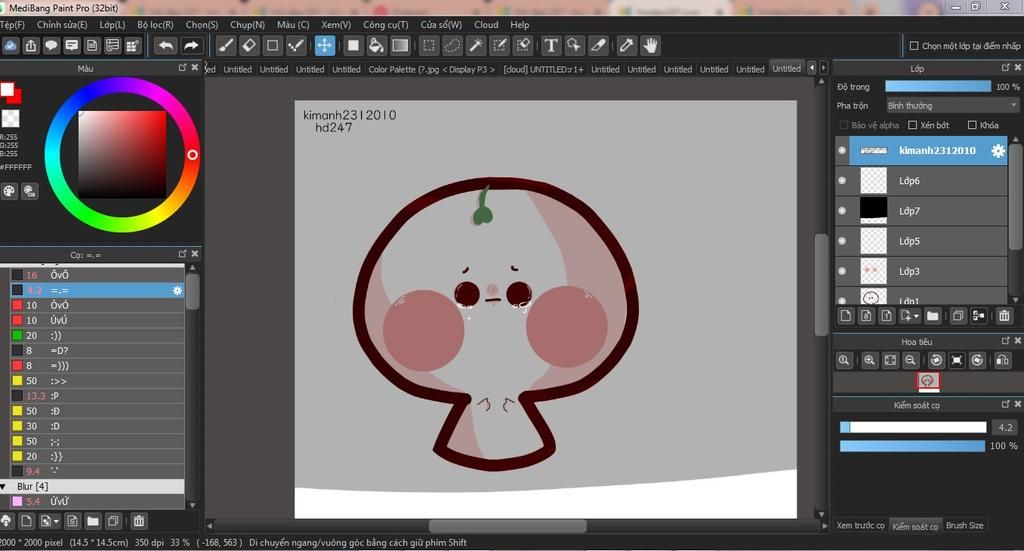Screen dimensions: 1024x551
Task: Open settings gear of kimanh2312010 layer
Action: pos(998,151)
